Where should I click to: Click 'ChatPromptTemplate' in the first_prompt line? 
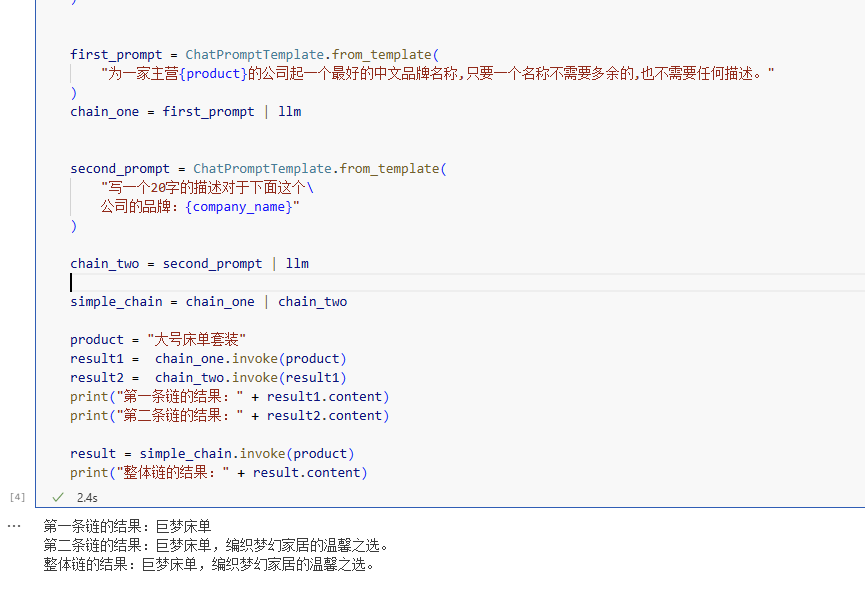pyautogui.click(x=254, y=55)
